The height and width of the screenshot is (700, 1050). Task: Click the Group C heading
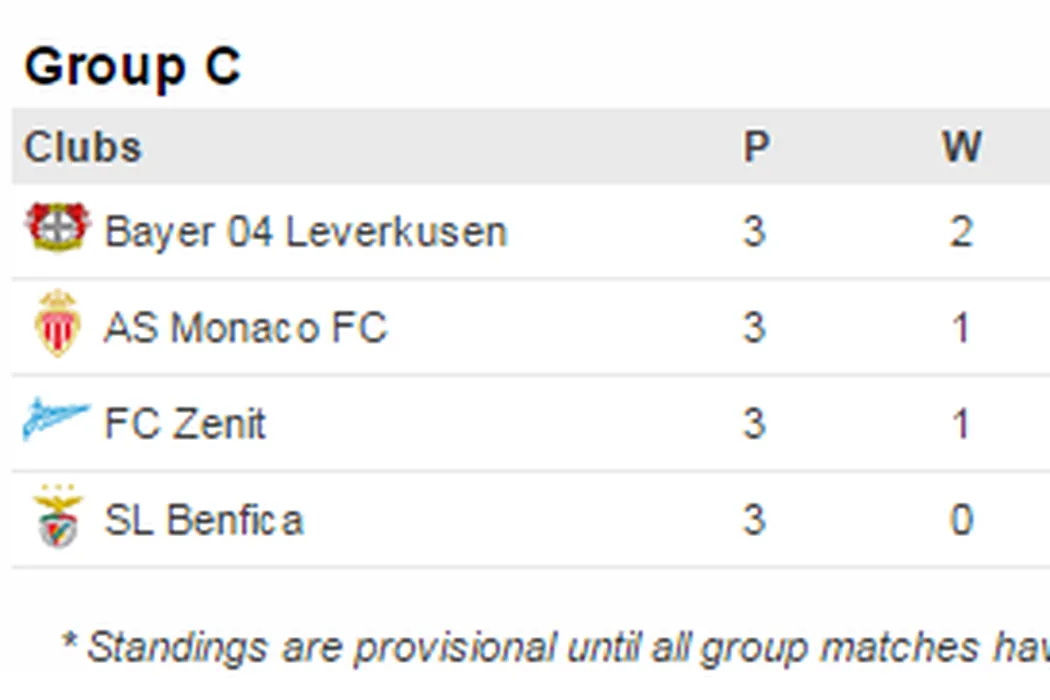[x=132, y=67]
